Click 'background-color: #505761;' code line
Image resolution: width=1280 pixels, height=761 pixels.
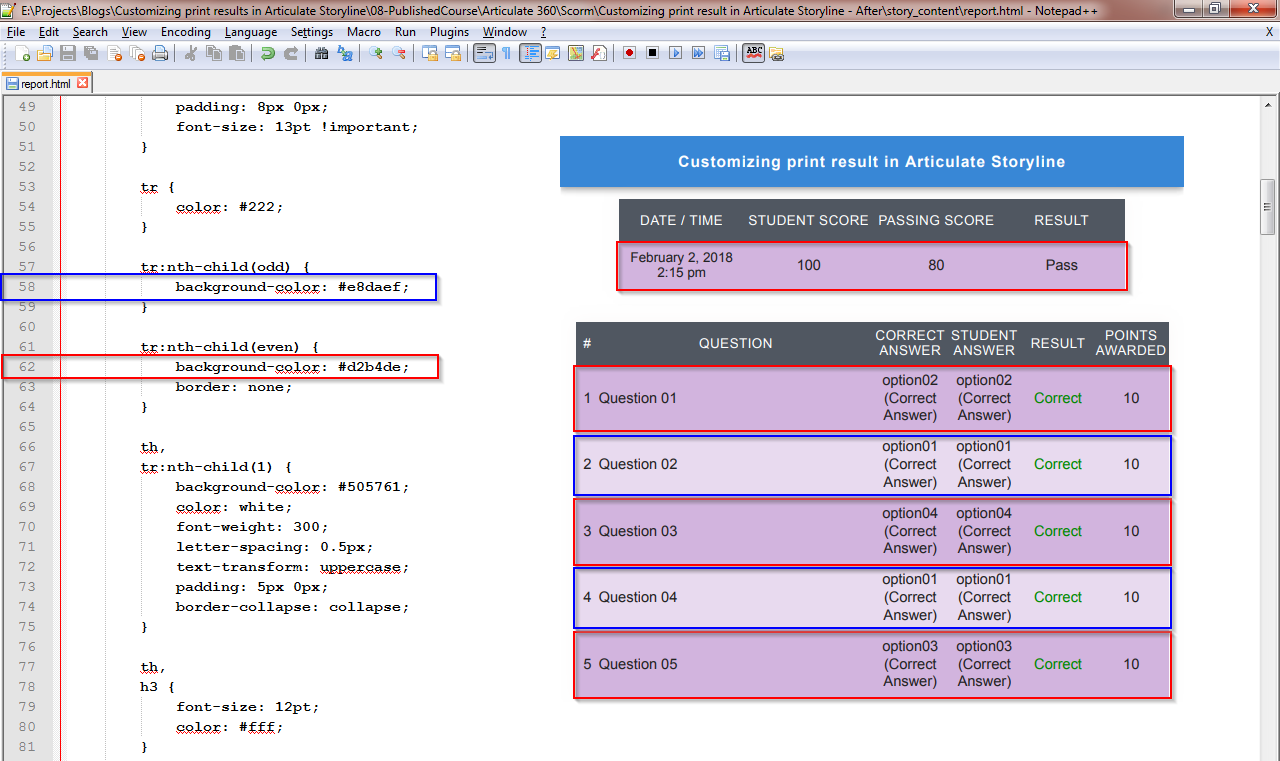pos(292,487)
